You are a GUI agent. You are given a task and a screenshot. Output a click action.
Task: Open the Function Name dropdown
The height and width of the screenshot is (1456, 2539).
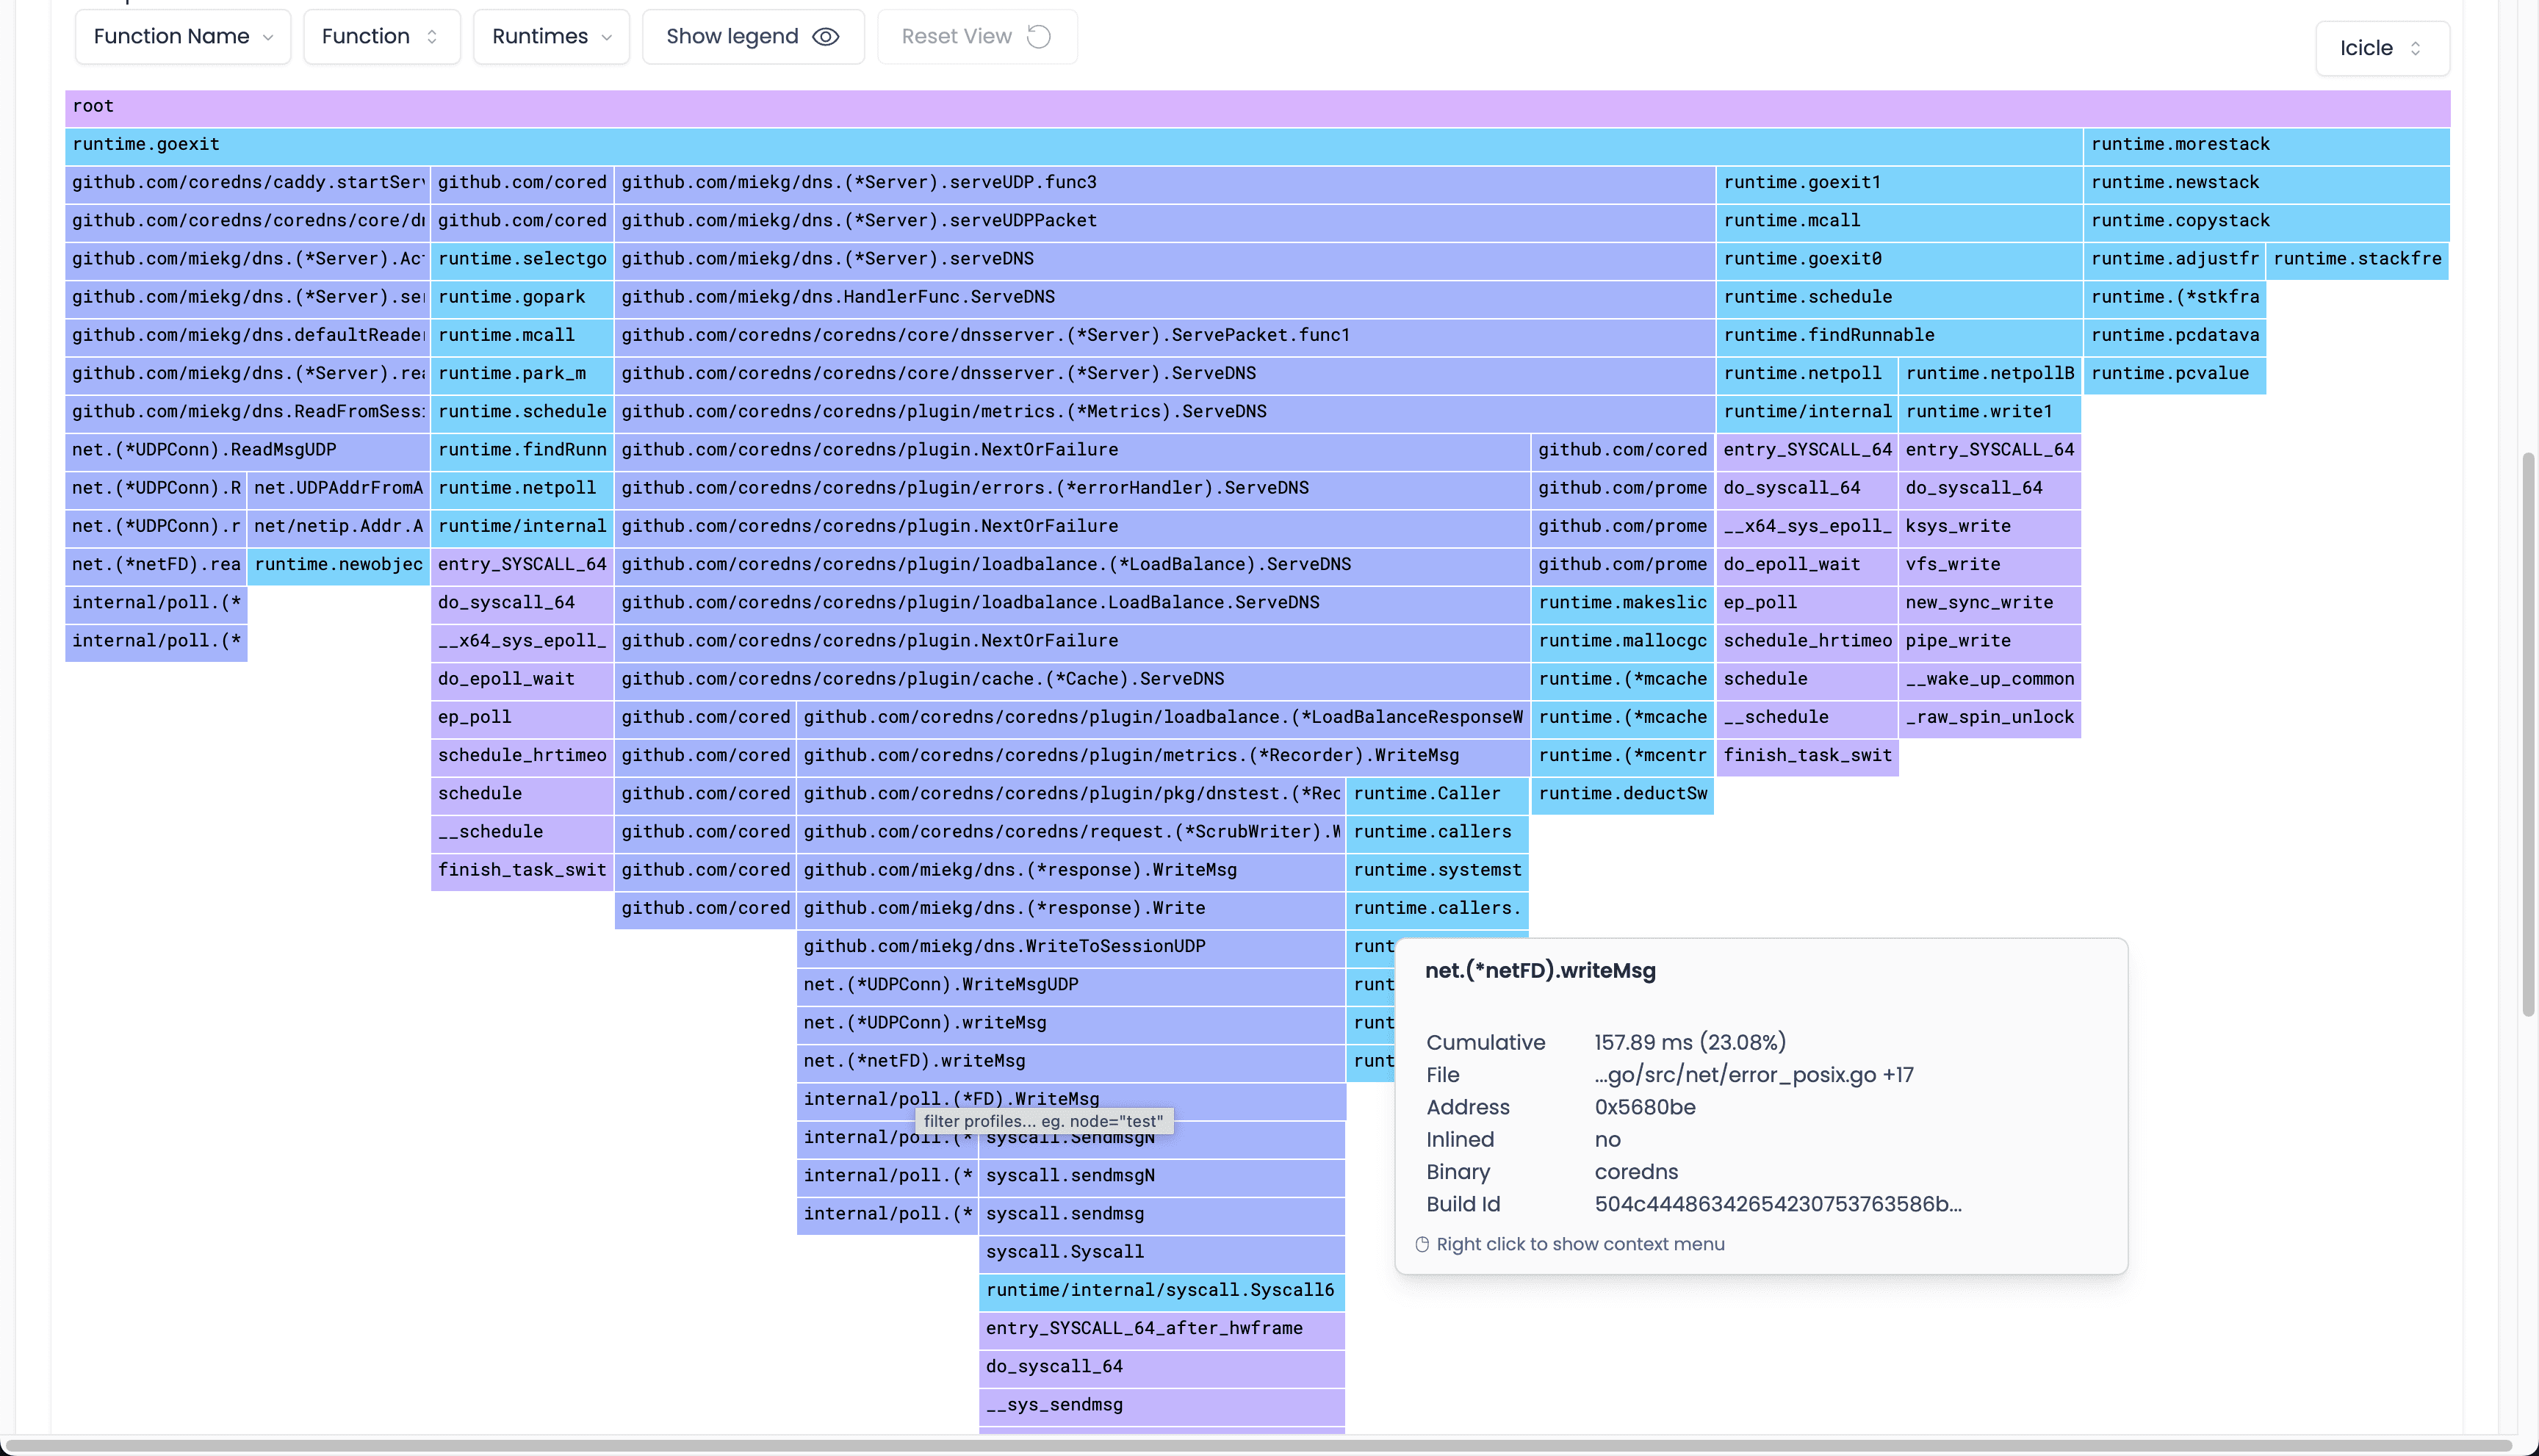[x=182, y=37]
